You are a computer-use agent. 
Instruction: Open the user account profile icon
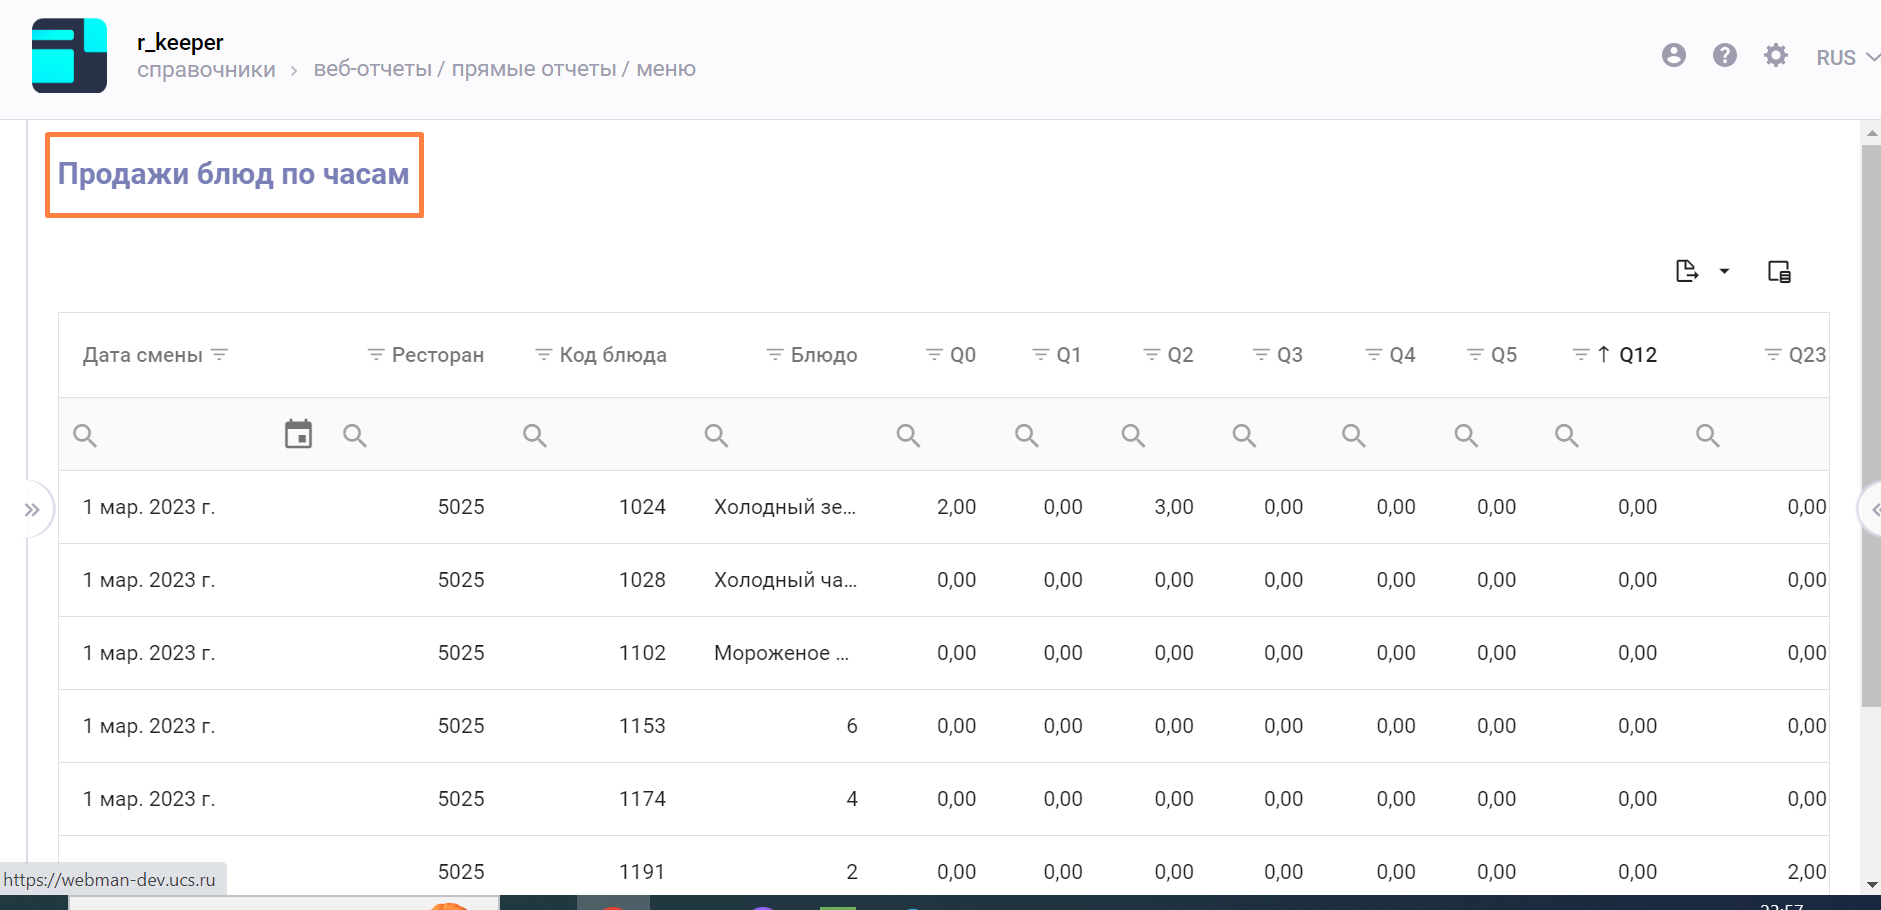[x=1673, y=56]
